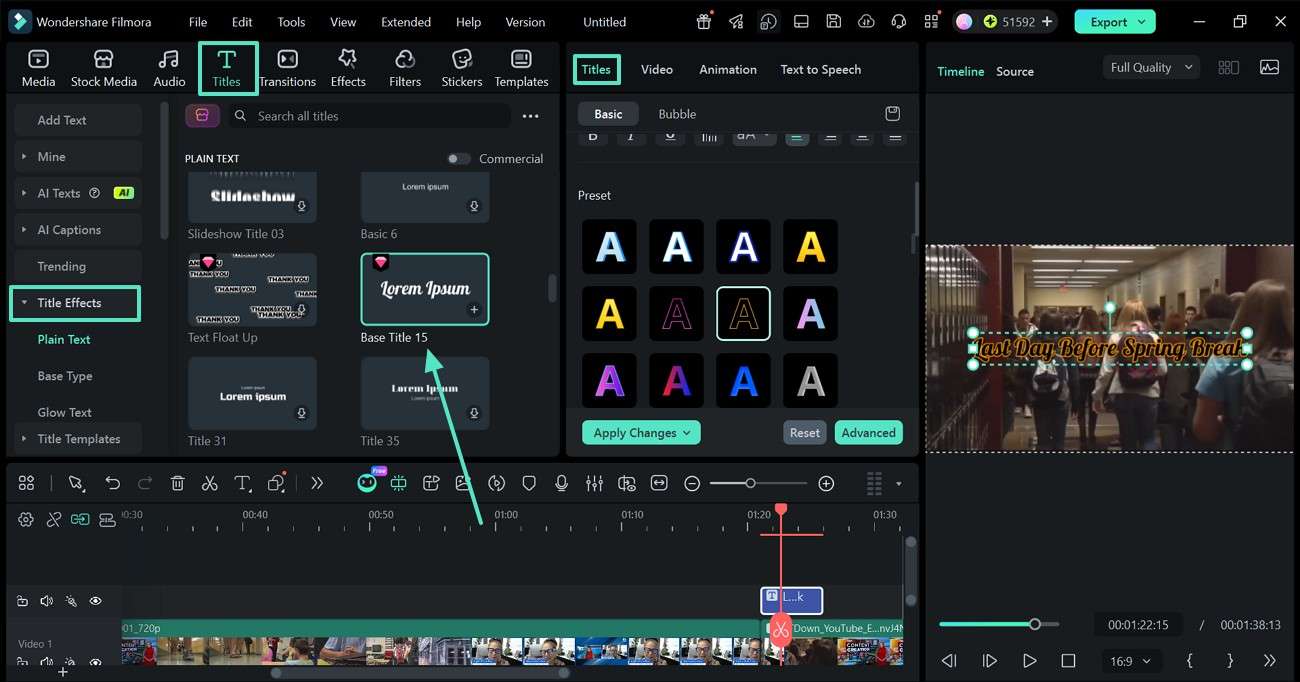This screenshot has height=682, width=1300.
Task: Open the Apply Changes dropdown
Action: [x=641, y=433]
